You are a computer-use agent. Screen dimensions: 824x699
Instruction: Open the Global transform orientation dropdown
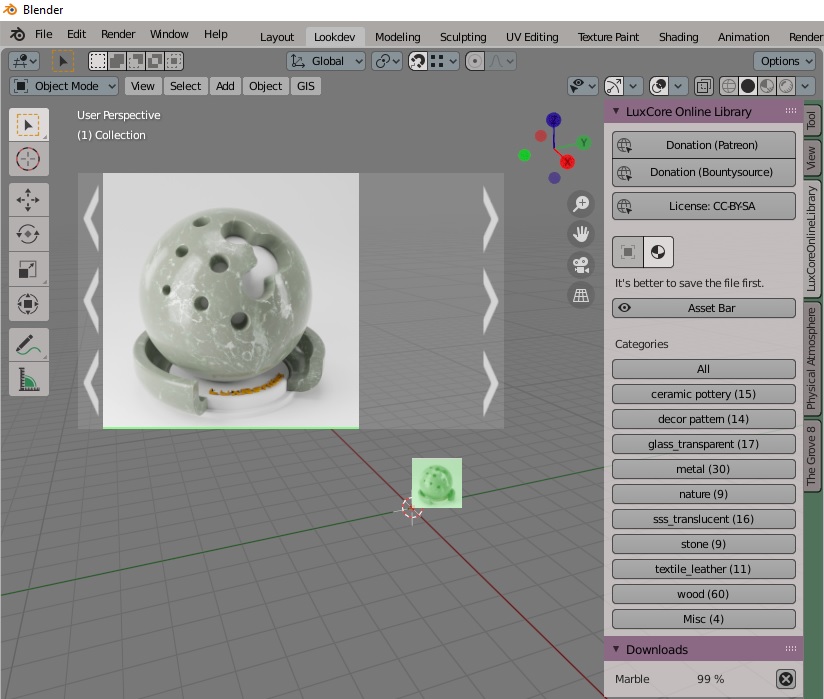tap(326, 61)
